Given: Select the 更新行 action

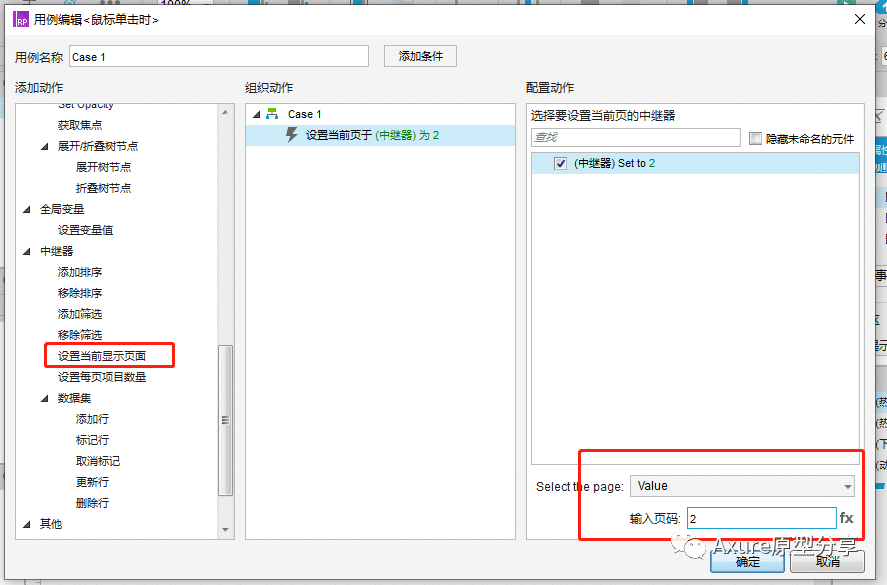Looking at the screenshot, I should tap(92, 482).
